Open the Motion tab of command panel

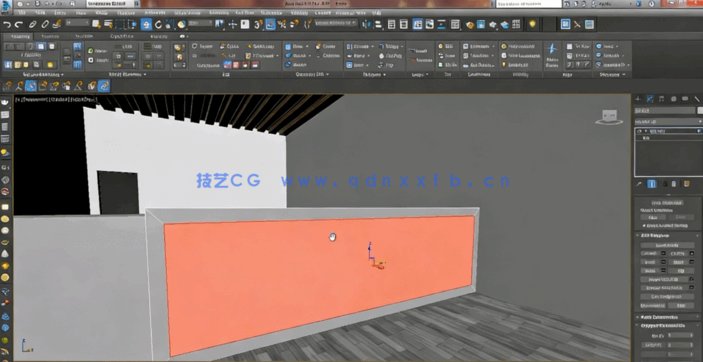673,99
